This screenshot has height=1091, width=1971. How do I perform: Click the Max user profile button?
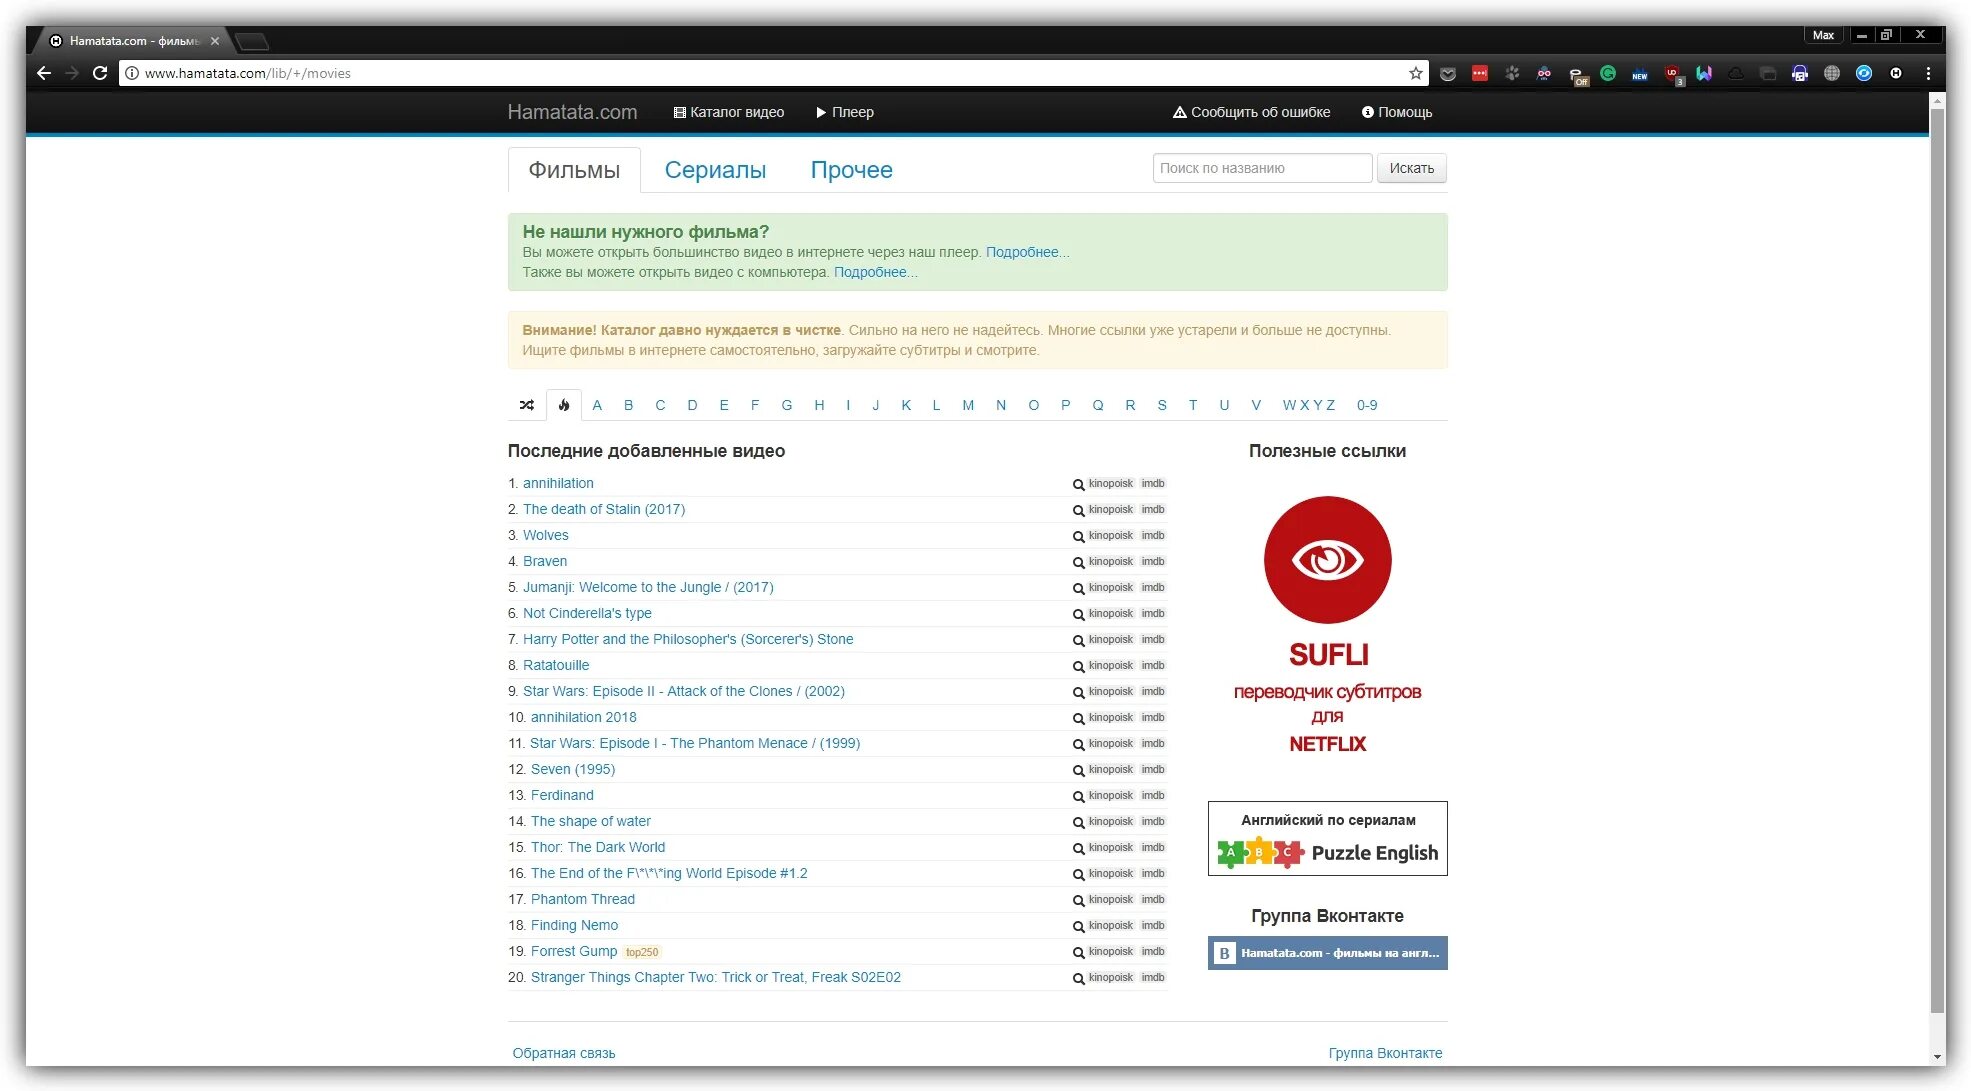point(1823,35)
